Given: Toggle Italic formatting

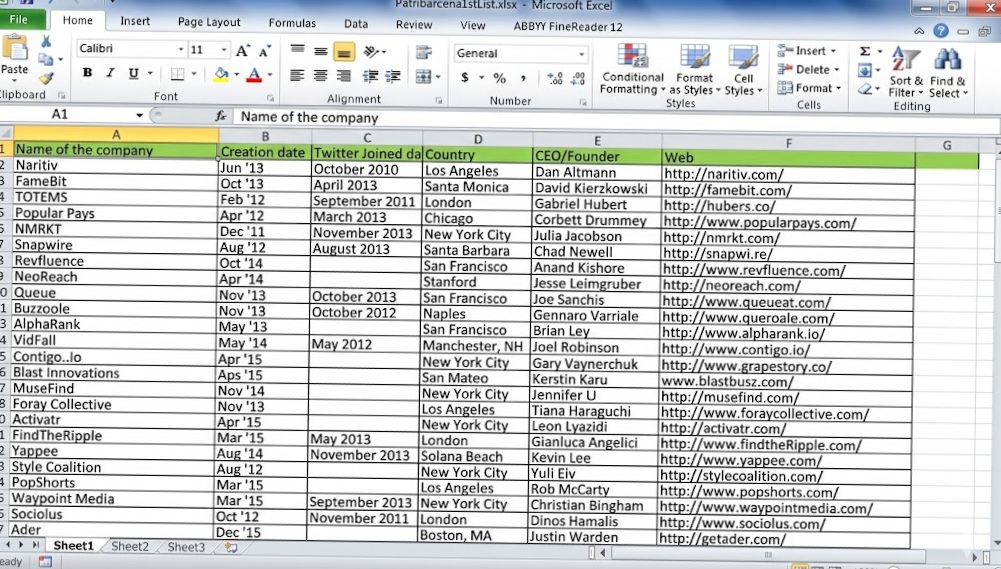Looking at the screenshot, I should click(x=110, y=73).
